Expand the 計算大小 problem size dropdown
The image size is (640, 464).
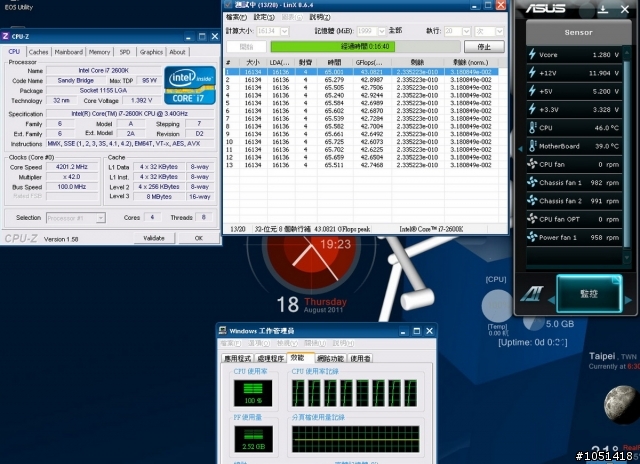[x=284, y=31]
